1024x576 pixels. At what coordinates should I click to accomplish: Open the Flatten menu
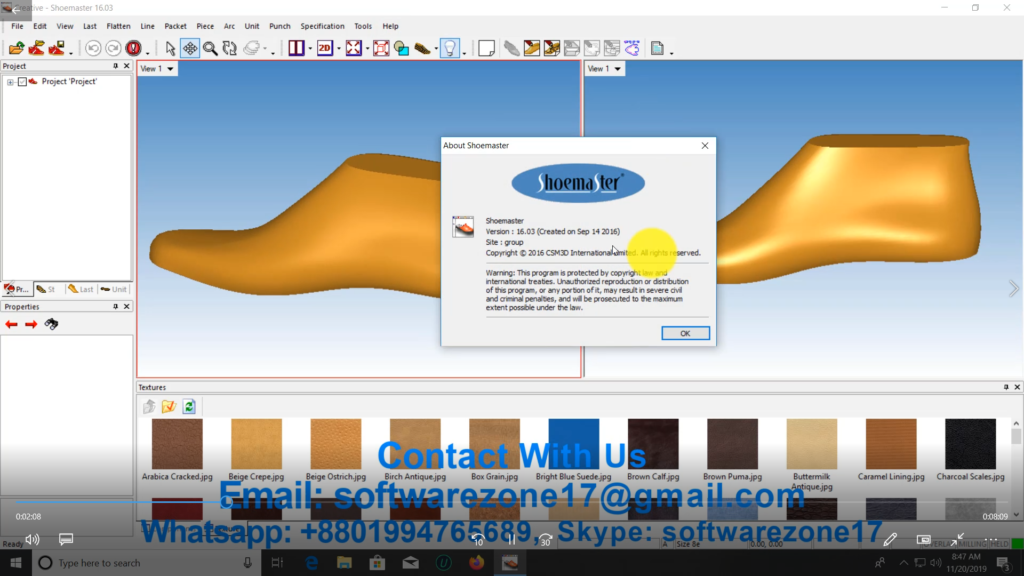(x=118, y=26)
